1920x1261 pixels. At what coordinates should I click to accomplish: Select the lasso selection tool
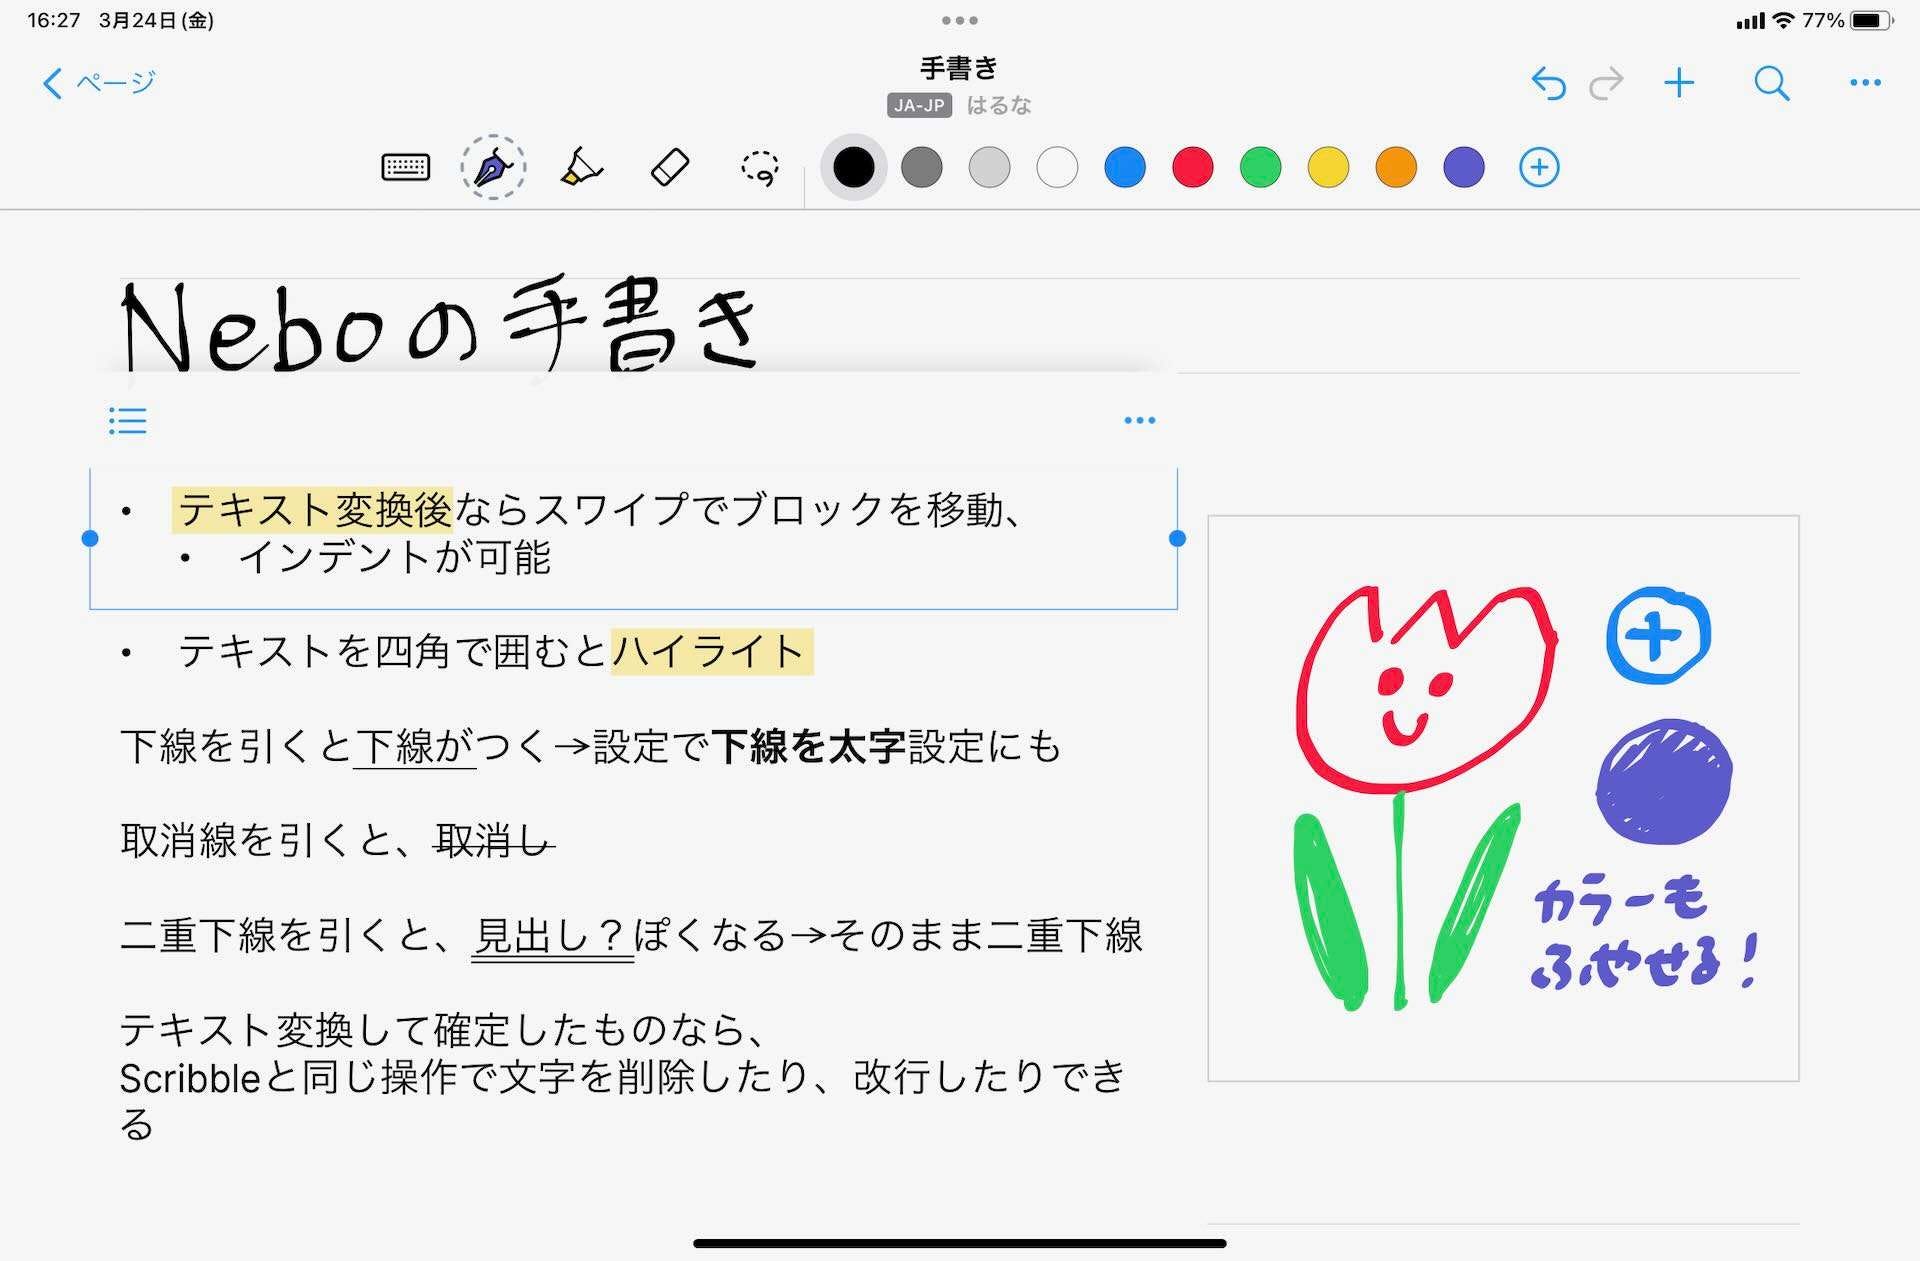point(759,168)
